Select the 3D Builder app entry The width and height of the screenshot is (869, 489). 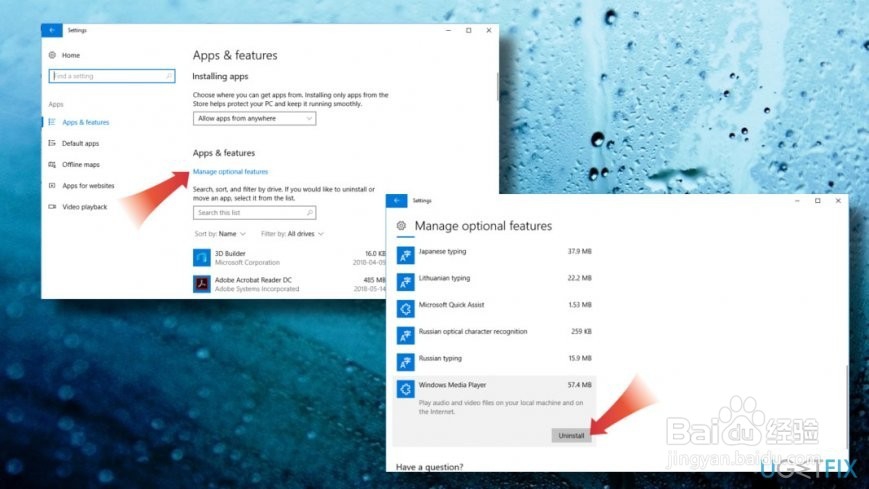pyautogui.click(x=289, y=258)
